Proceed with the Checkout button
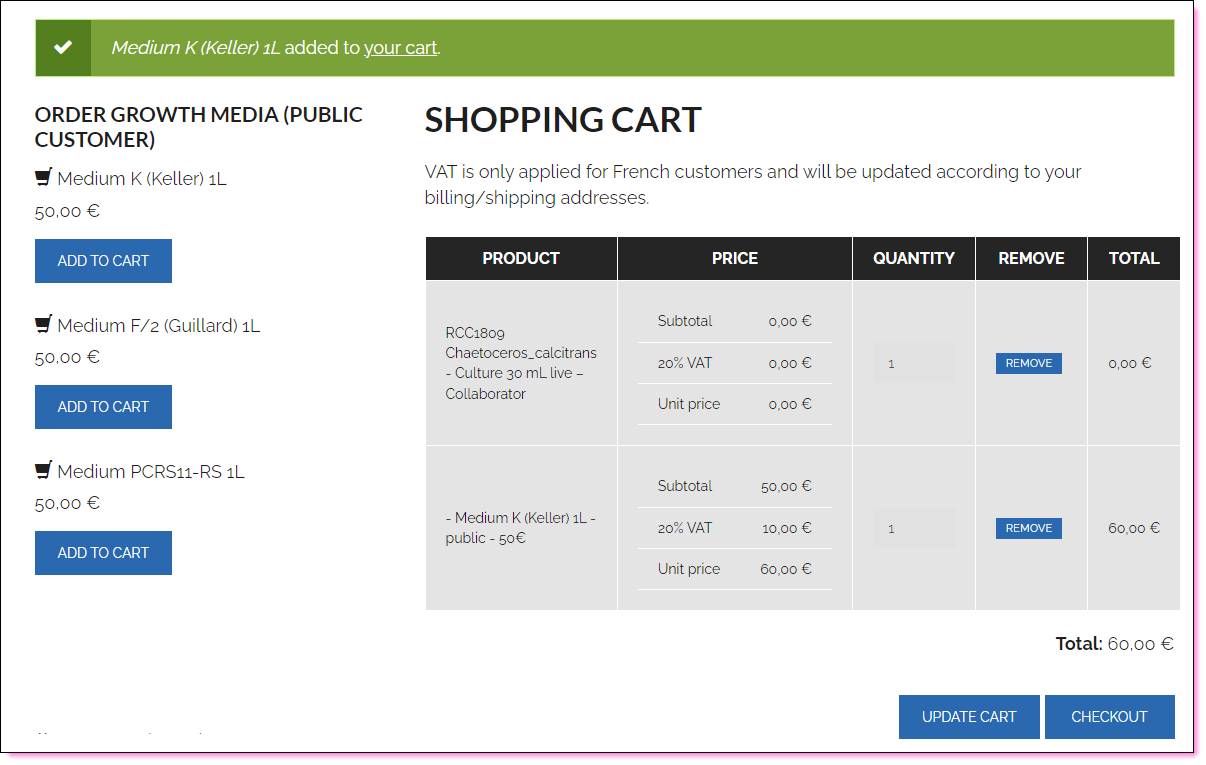The image size is (1206, 765). pyautogui.click(x=1109, y=717)
